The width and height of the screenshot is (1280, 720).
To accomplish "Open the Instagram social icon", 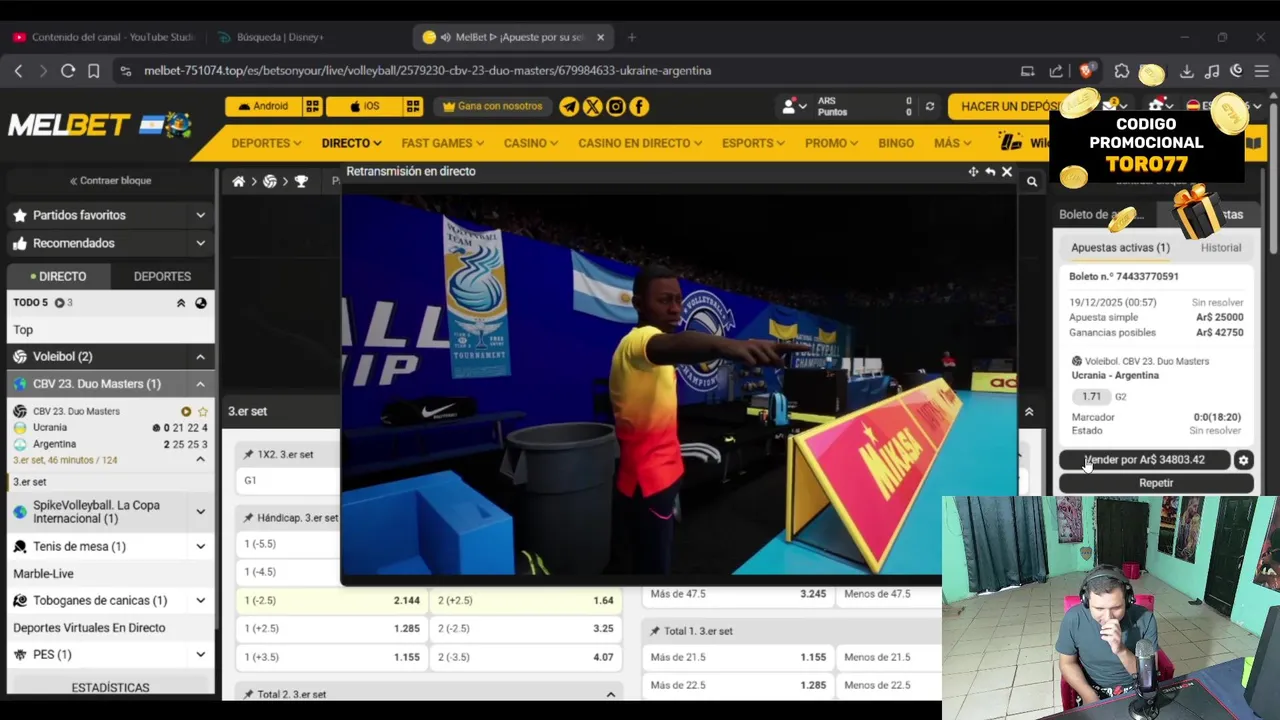I will coord(616,106).
